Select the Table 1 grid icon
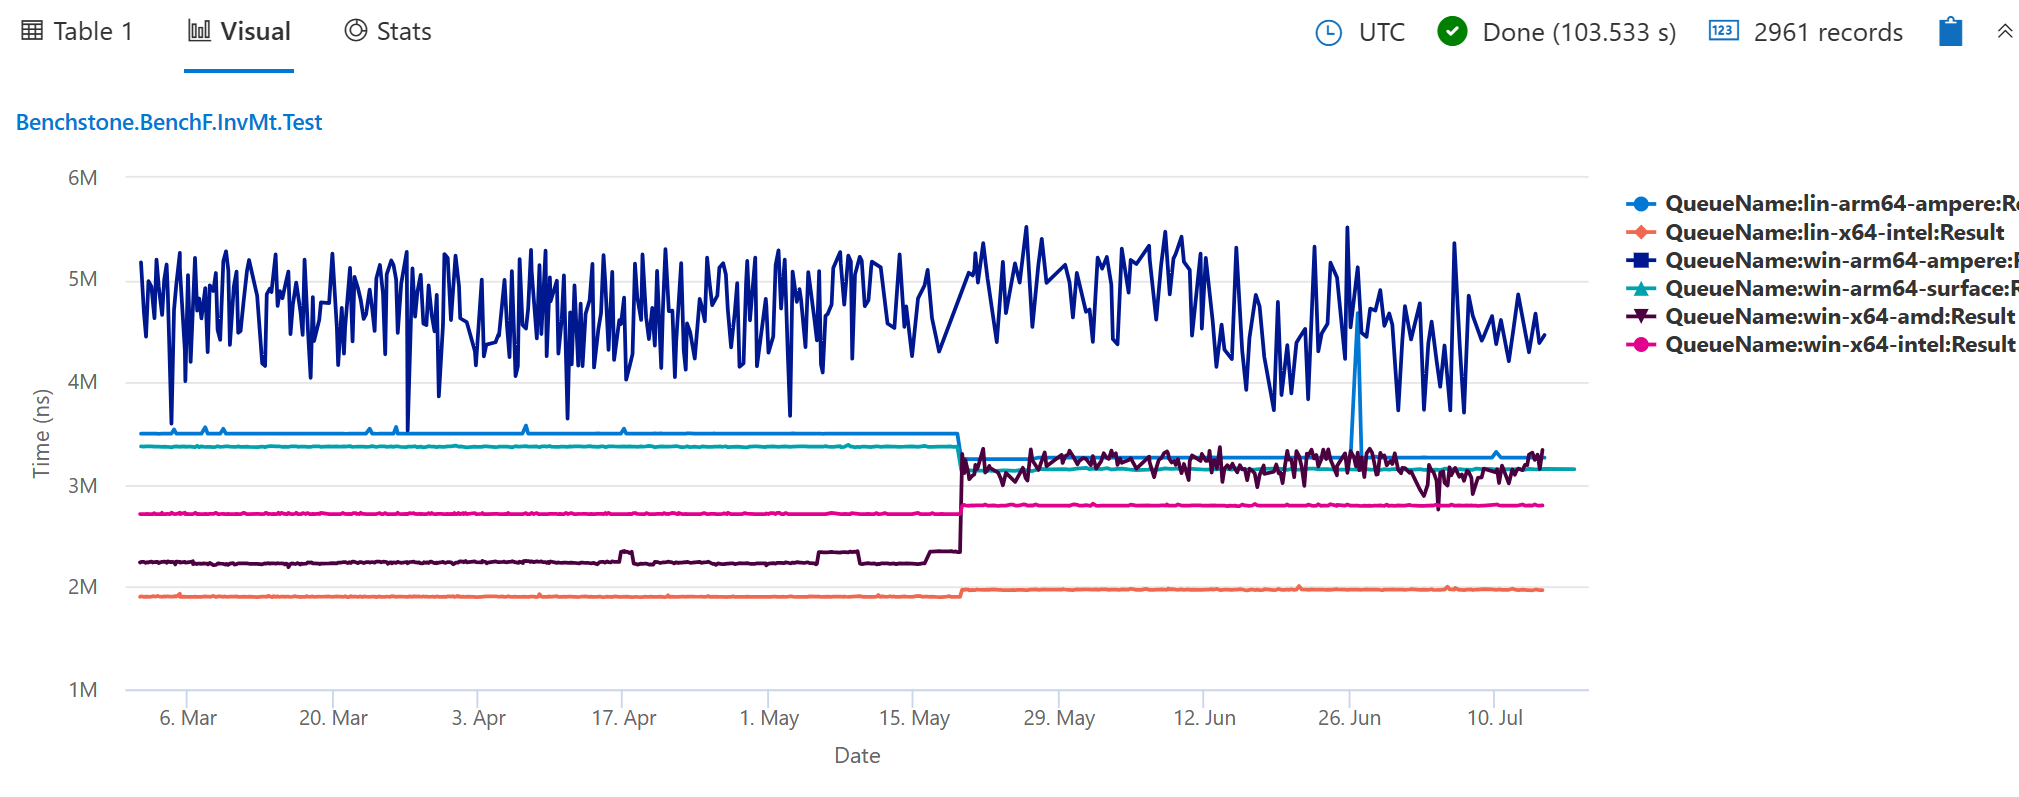The height and width of the screenshot is (797, 2019). tap(33, 30)
